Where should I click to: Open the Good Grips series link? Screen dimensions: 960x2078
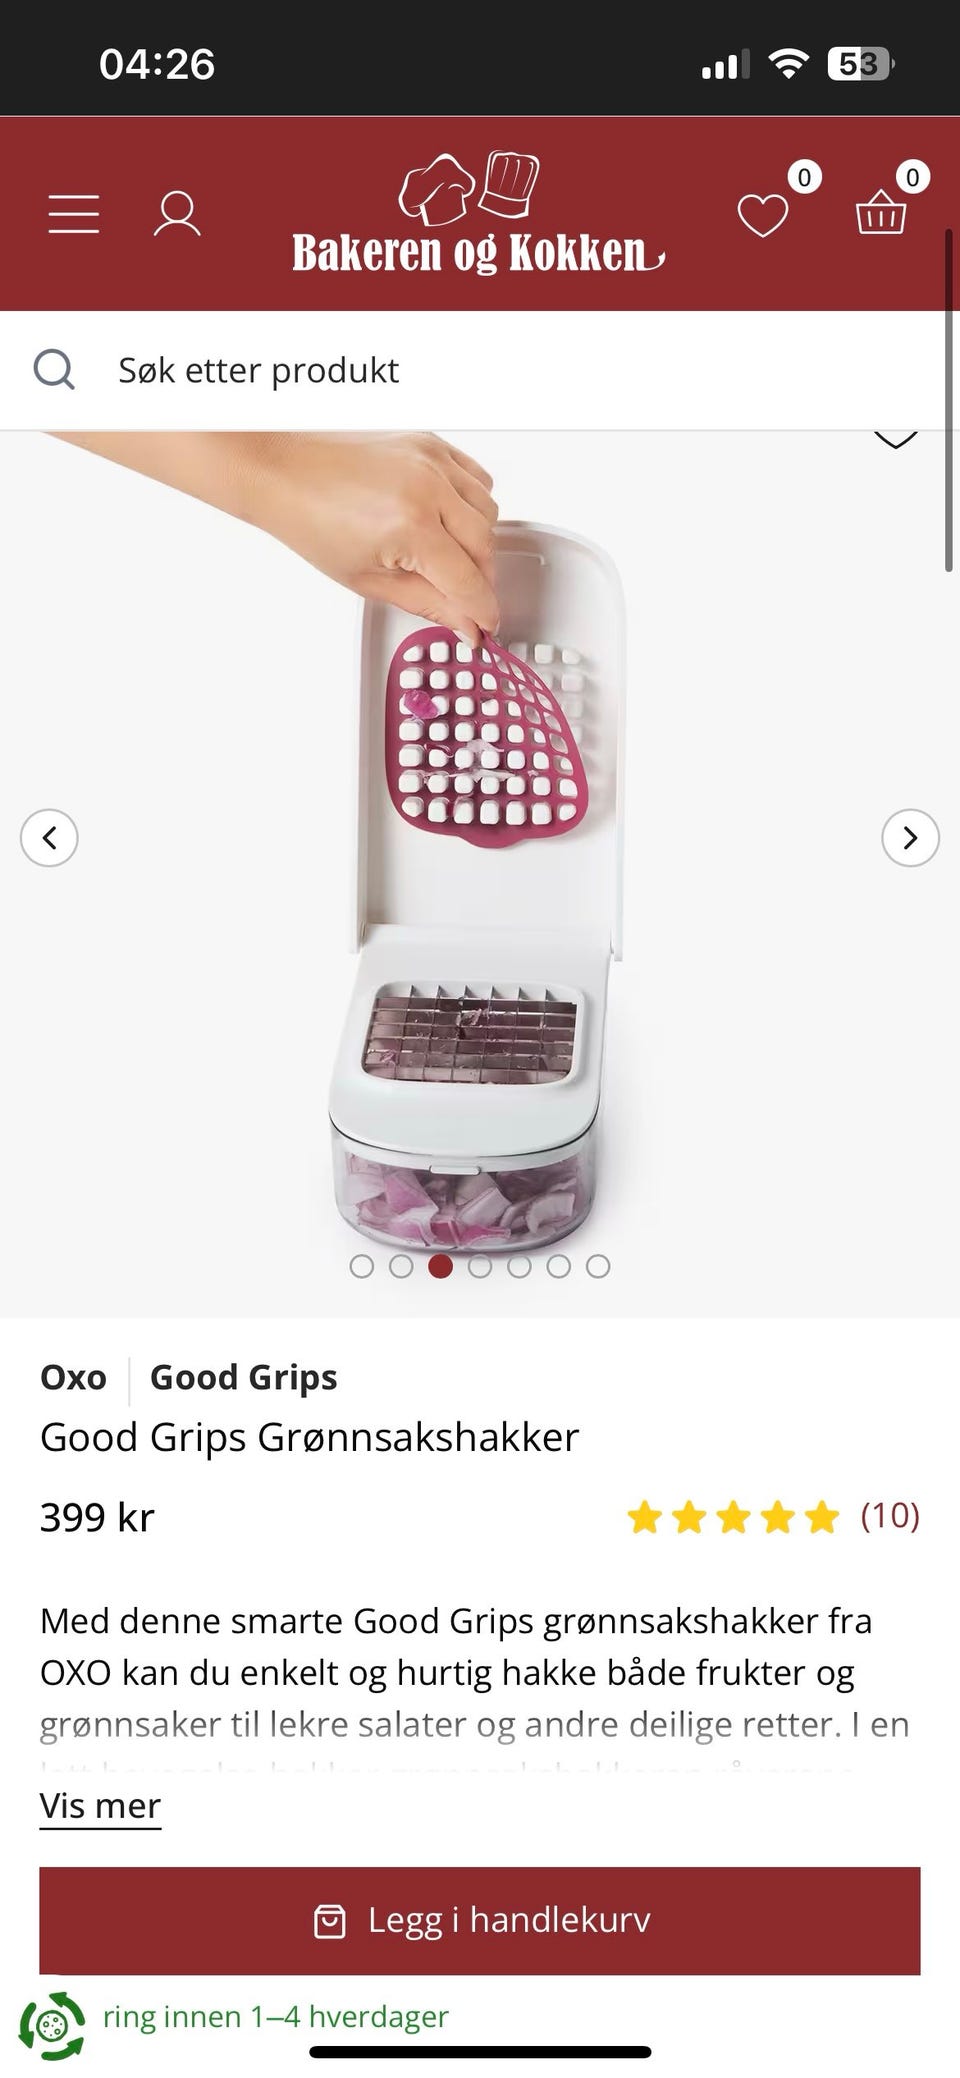tap(243, 1378)
